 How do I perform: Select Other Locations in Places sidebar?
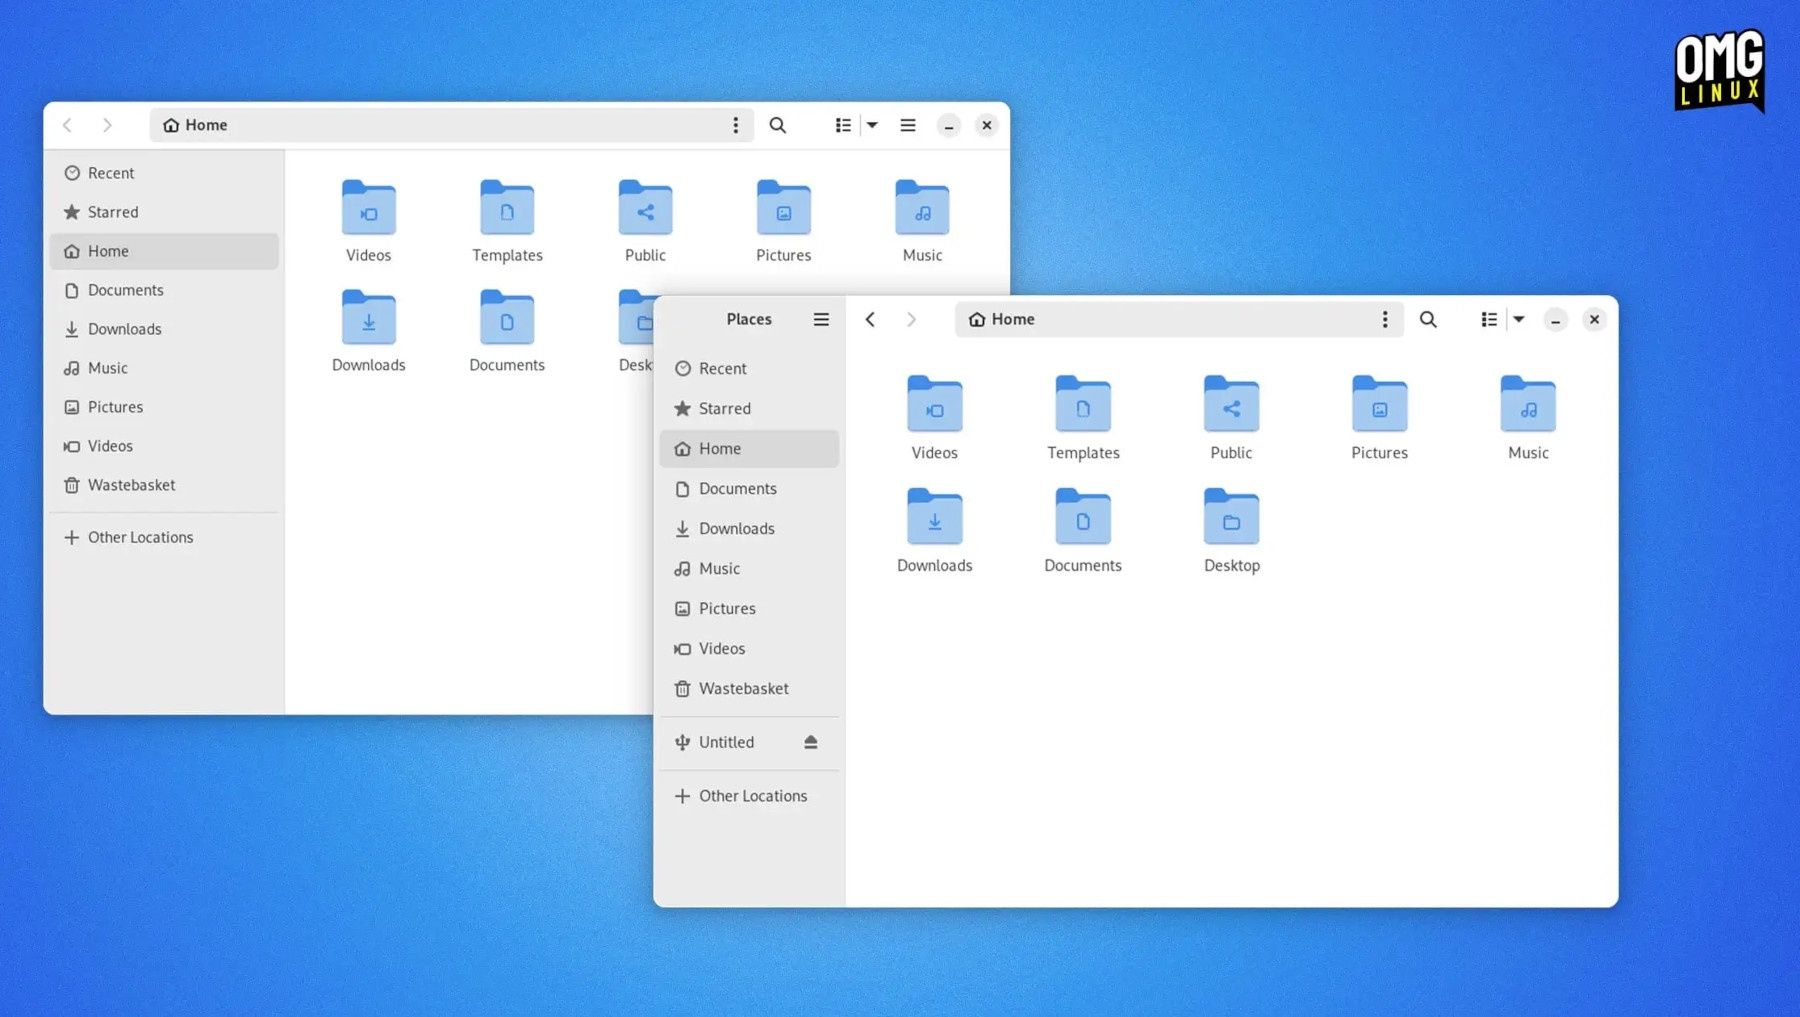pos(749,796)
